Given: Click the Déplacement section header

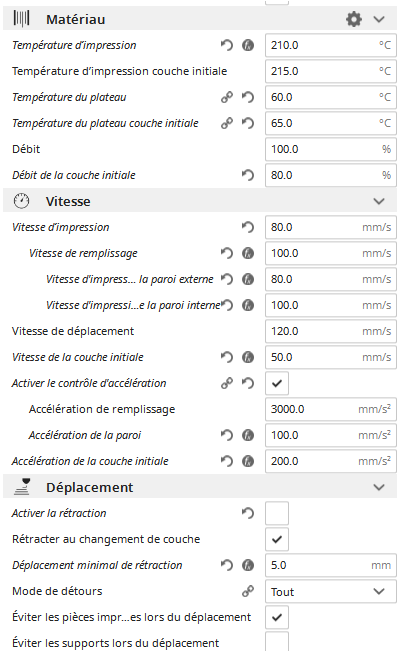Looking at the screenshot, I should pyautogui.click(x=200, y=487).
